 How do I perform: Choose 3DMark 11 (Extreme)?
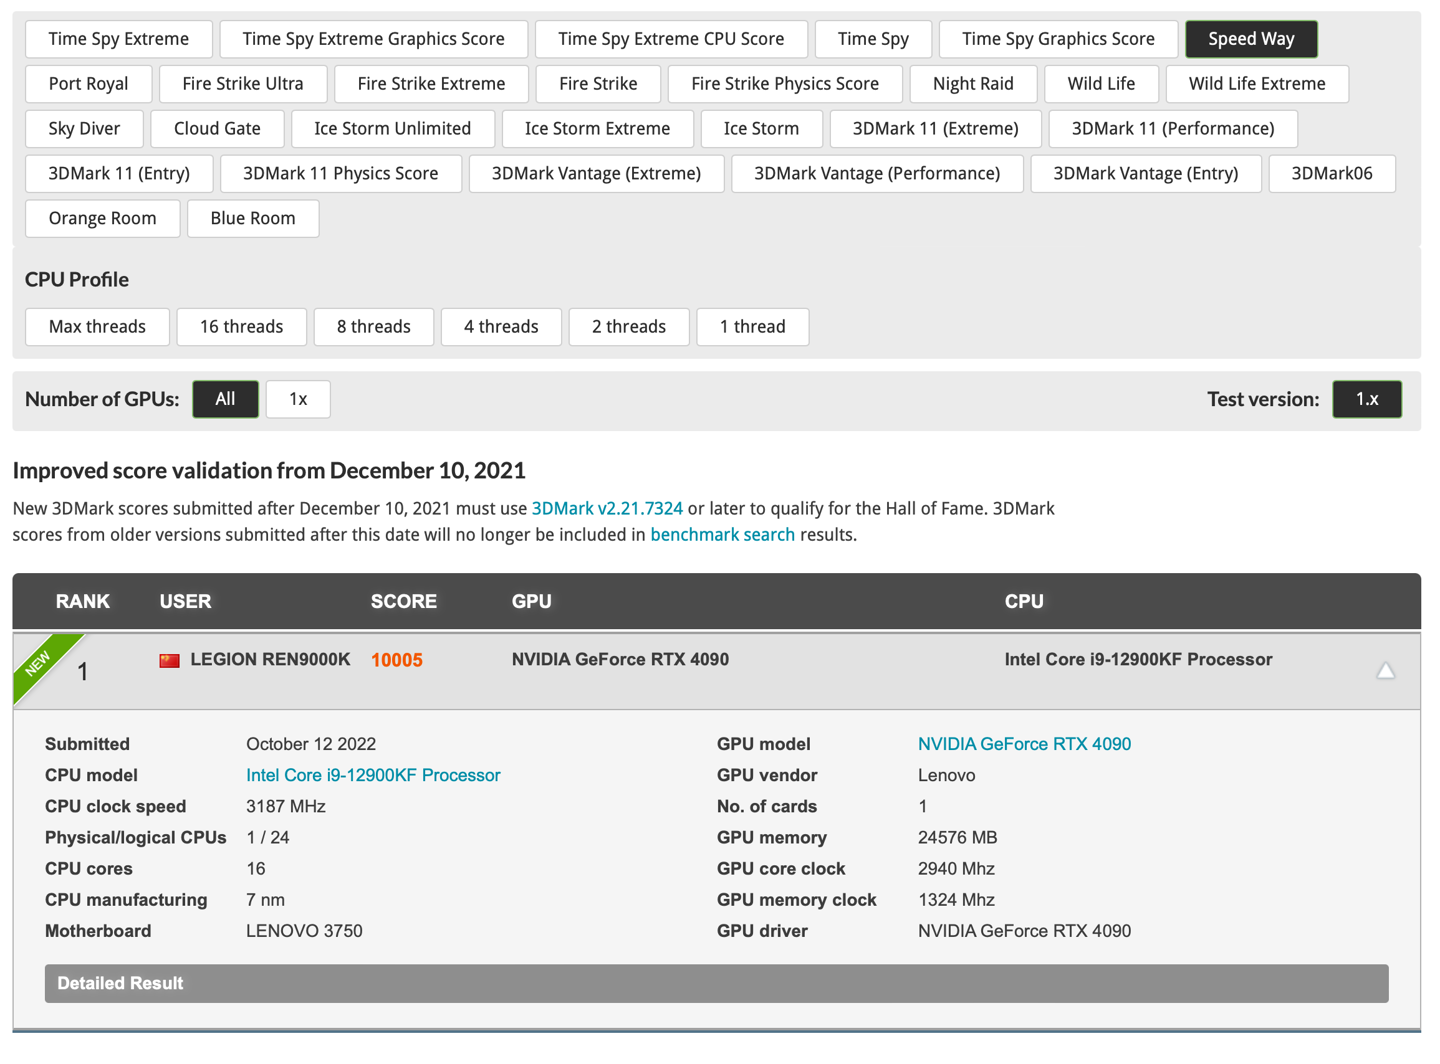coord(935,129)
